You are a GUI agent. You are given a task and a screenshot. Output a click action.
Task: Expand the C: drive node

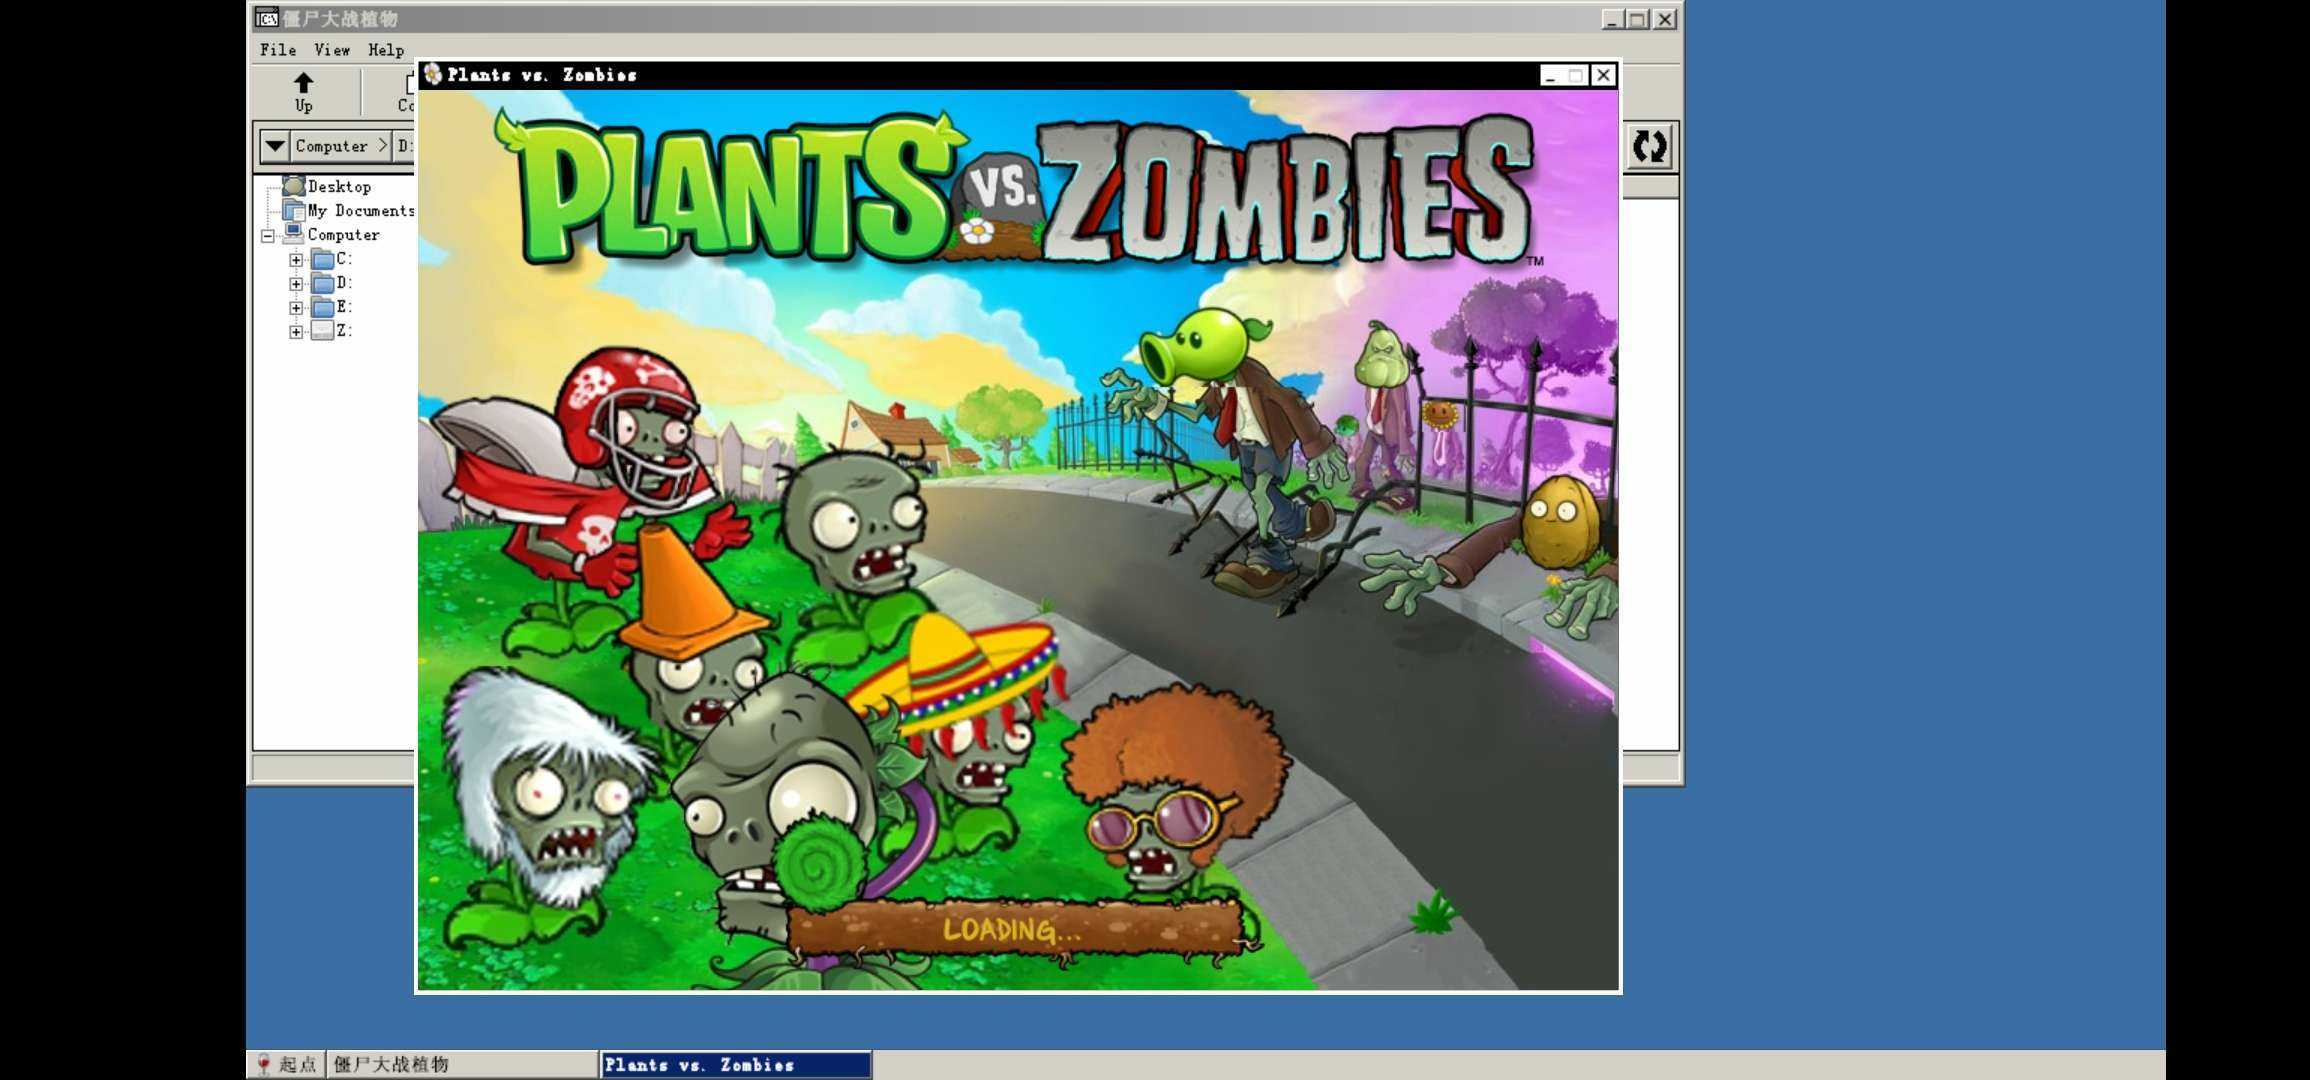point(296,260)
